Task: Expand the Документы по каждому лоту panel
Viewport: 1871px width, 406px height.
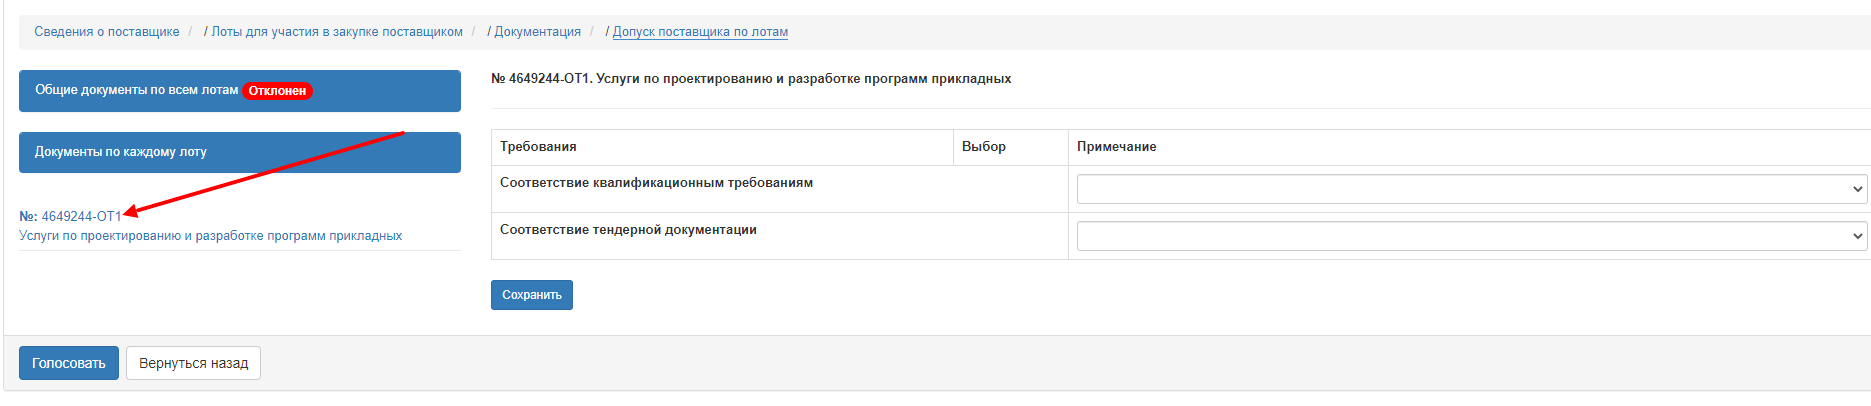Action: pos(240,152)
